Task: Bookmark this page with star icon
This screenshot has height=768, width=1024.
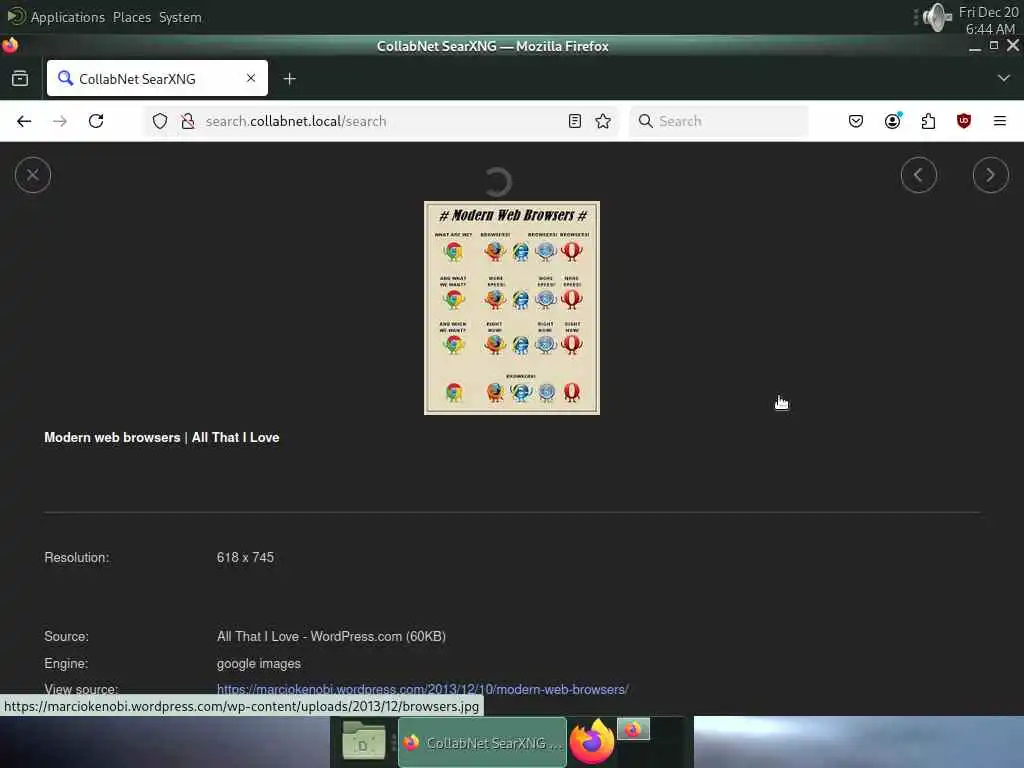Action: point(603,121)
